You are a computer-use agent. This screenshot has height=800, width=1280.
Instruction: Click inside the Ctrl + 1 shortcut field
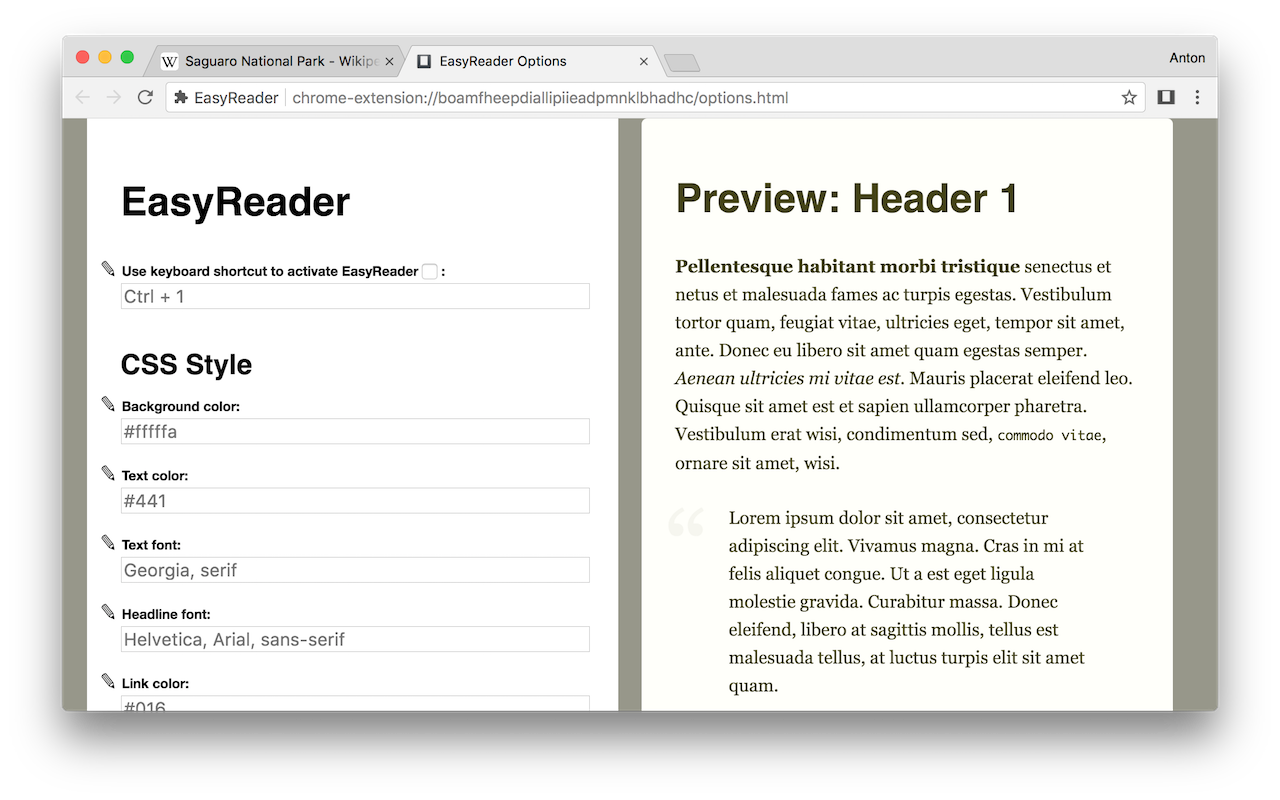355,295
